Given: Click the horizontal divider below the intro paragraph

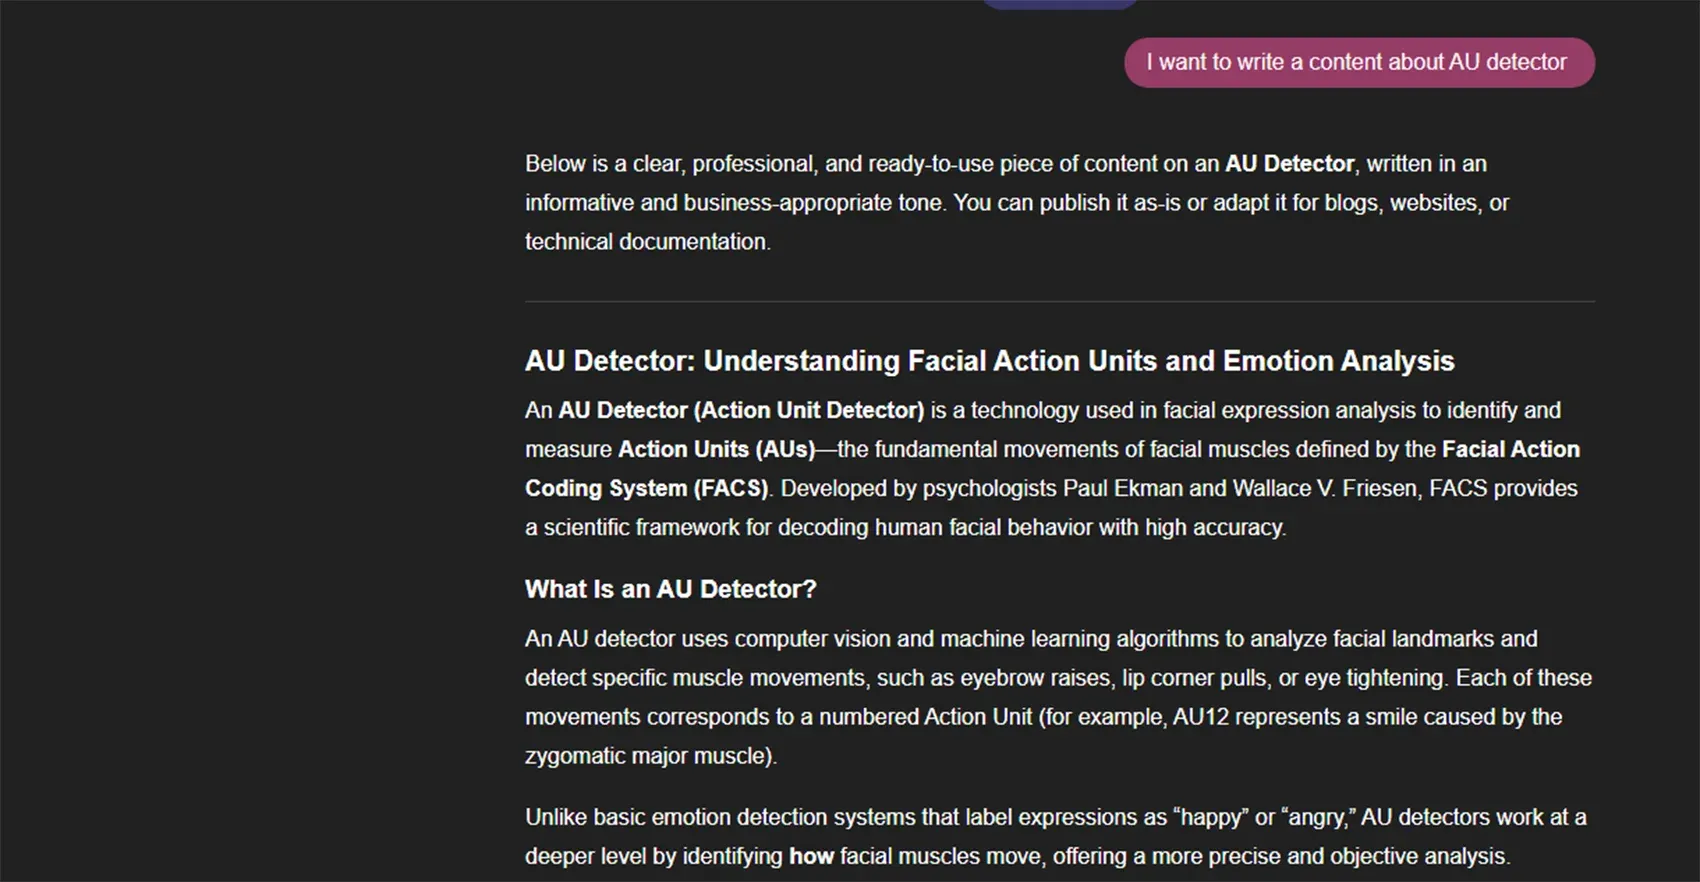Looking at the screenshot, I should click(x=1059, y=301).
